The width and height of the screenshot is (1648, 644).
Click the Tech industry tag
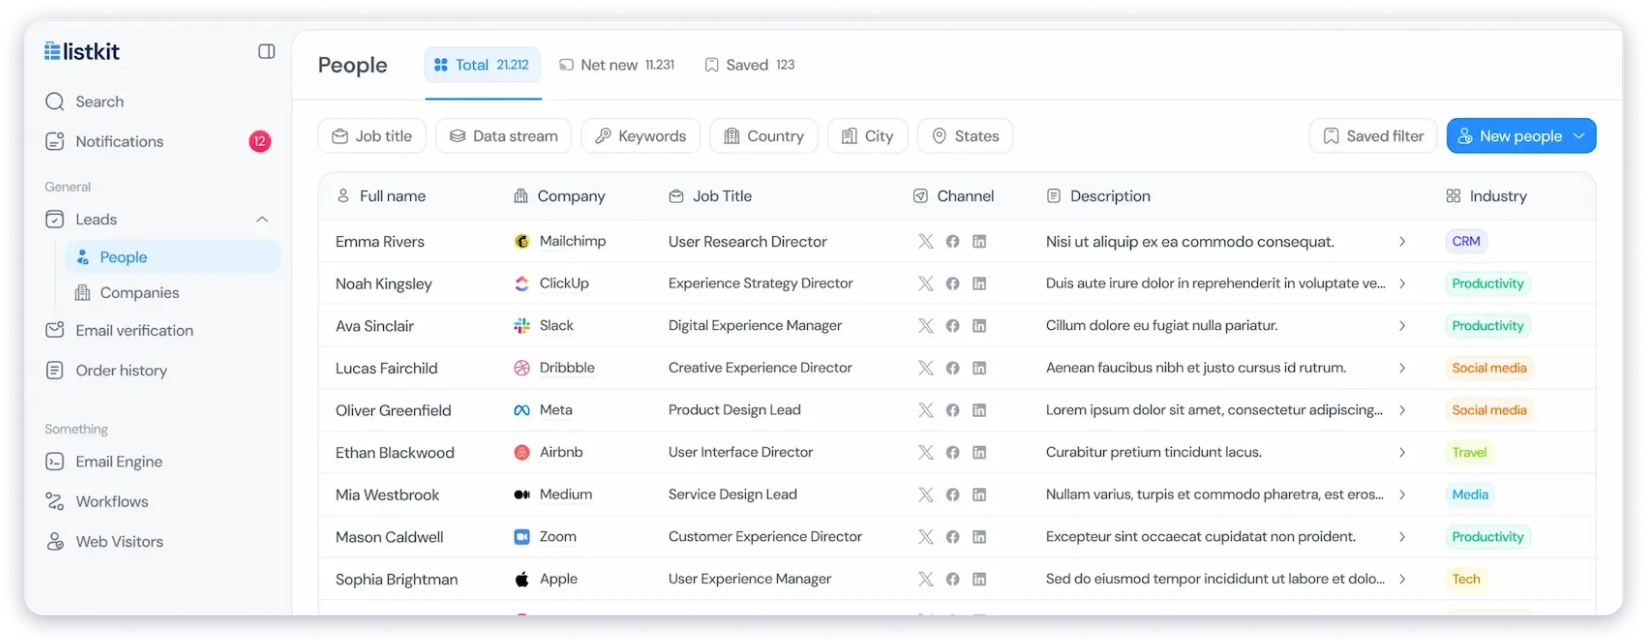pos(1466,579)
